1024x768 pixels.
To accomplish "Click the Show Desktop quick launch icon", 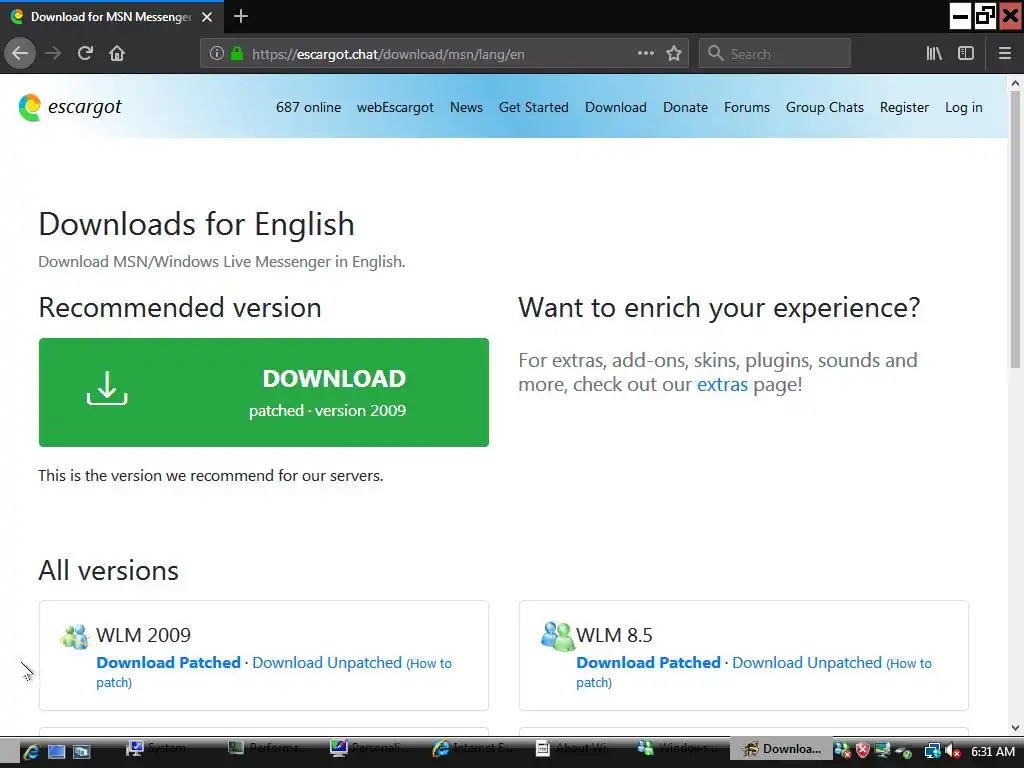I will pos(56,751).
